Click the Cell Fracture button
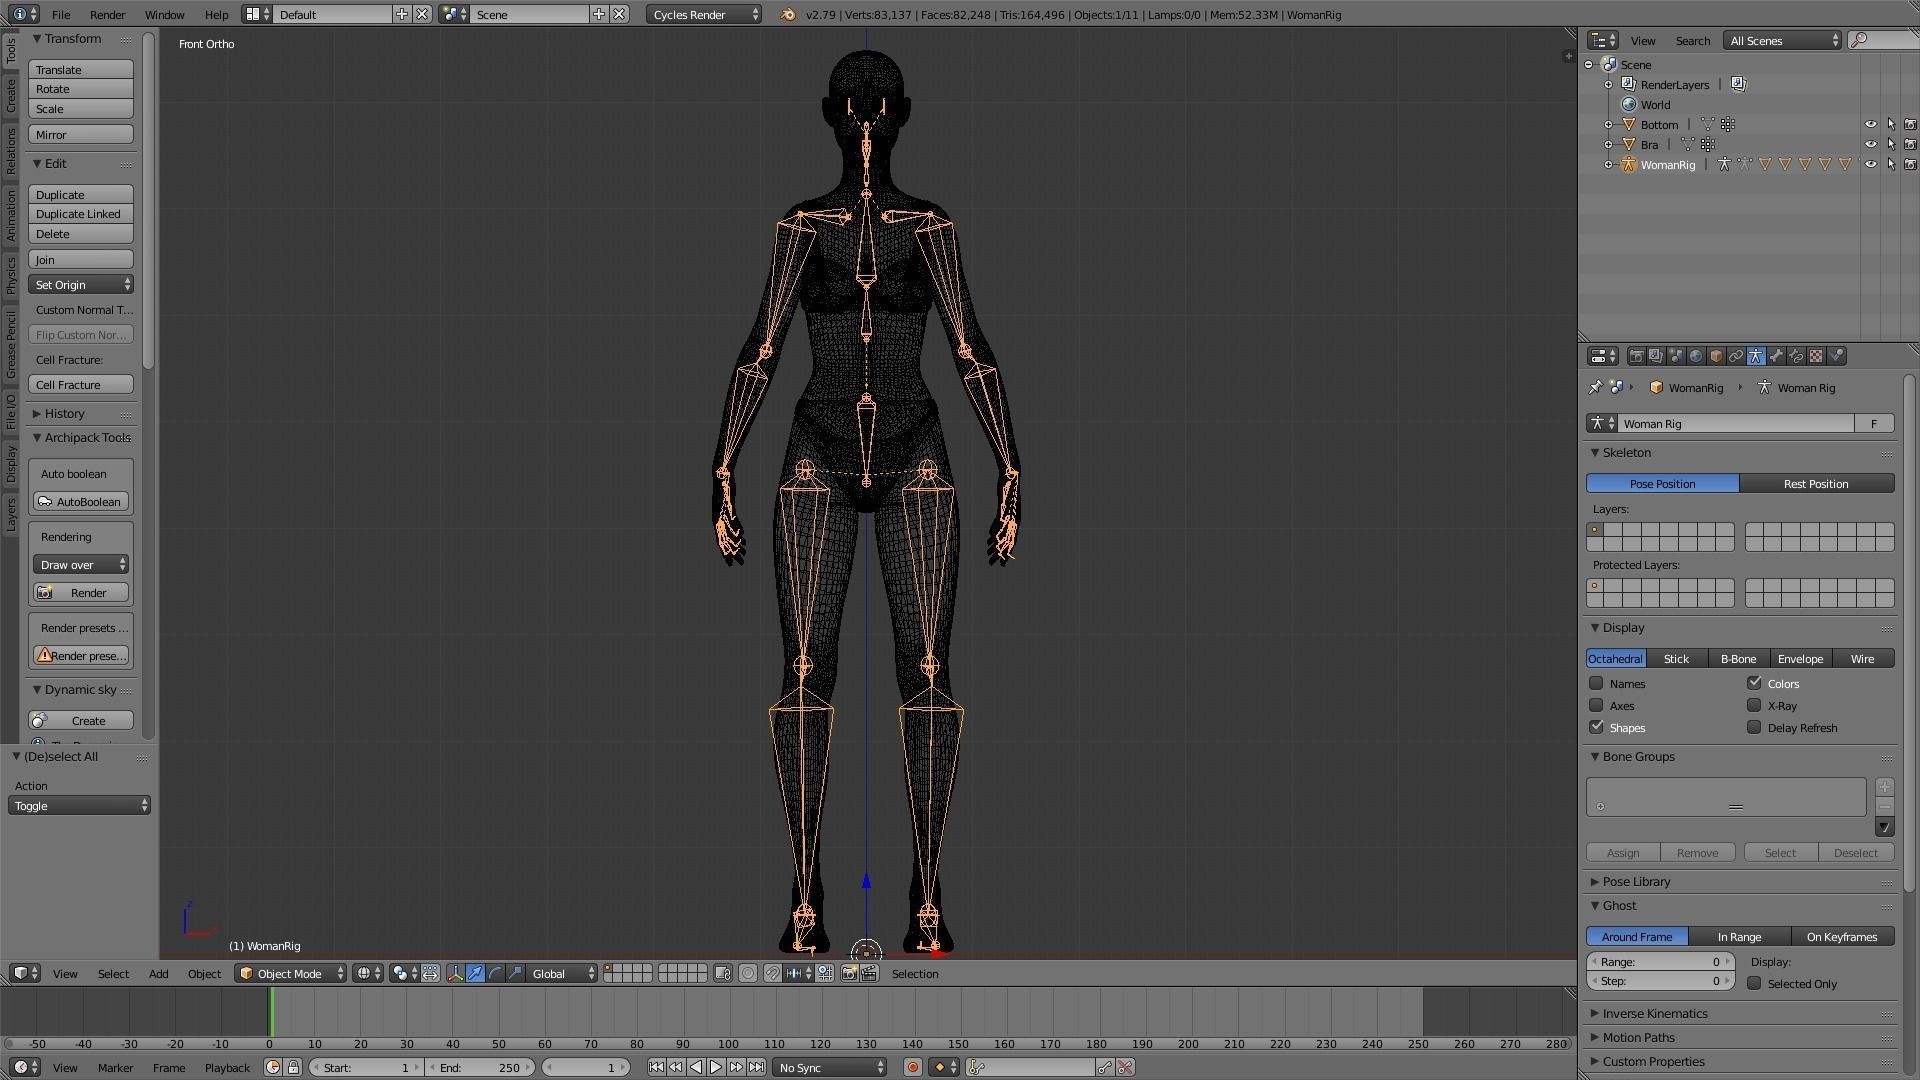Image resolution: width=1920 pixels, height=1080 pixels. click(80, 384)
